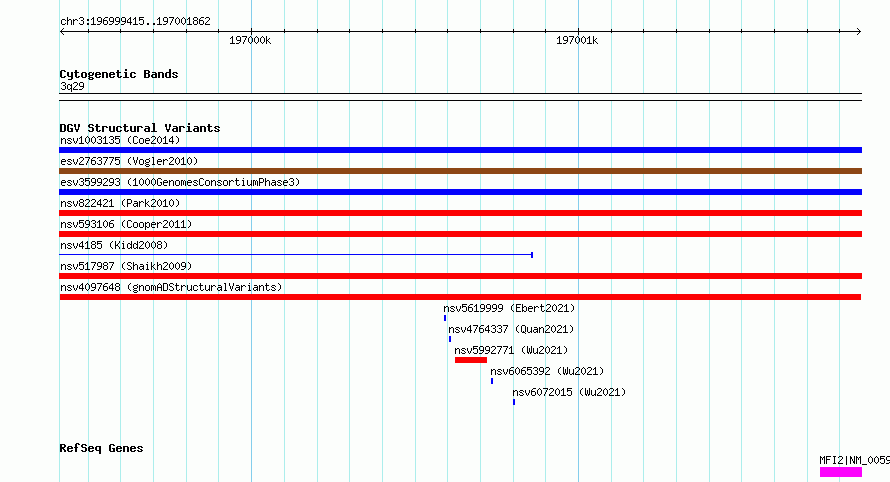Screen dimensions: 890x482
Task: Open the nsv593106 (Cooper2011) label
Action: pos(126,224)
